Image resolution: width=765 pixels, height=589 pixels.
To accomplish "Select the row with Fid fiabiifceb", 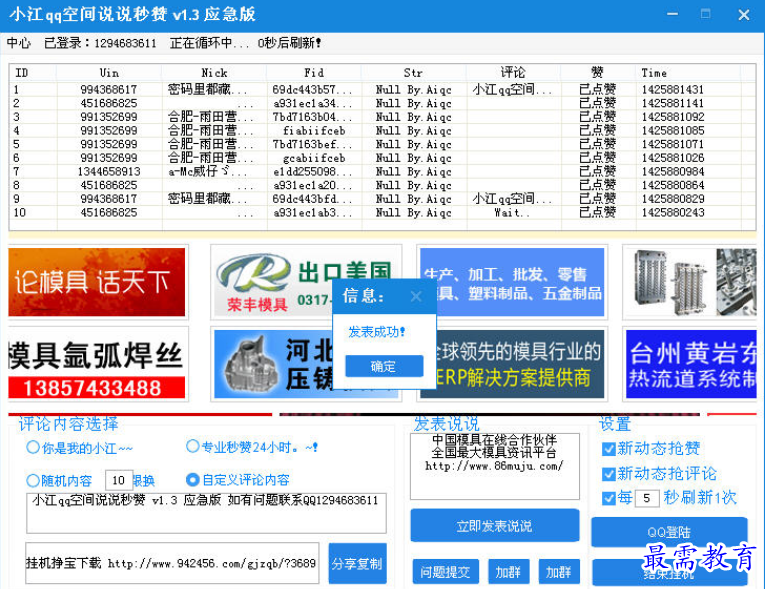I will [x=382, y=130].
